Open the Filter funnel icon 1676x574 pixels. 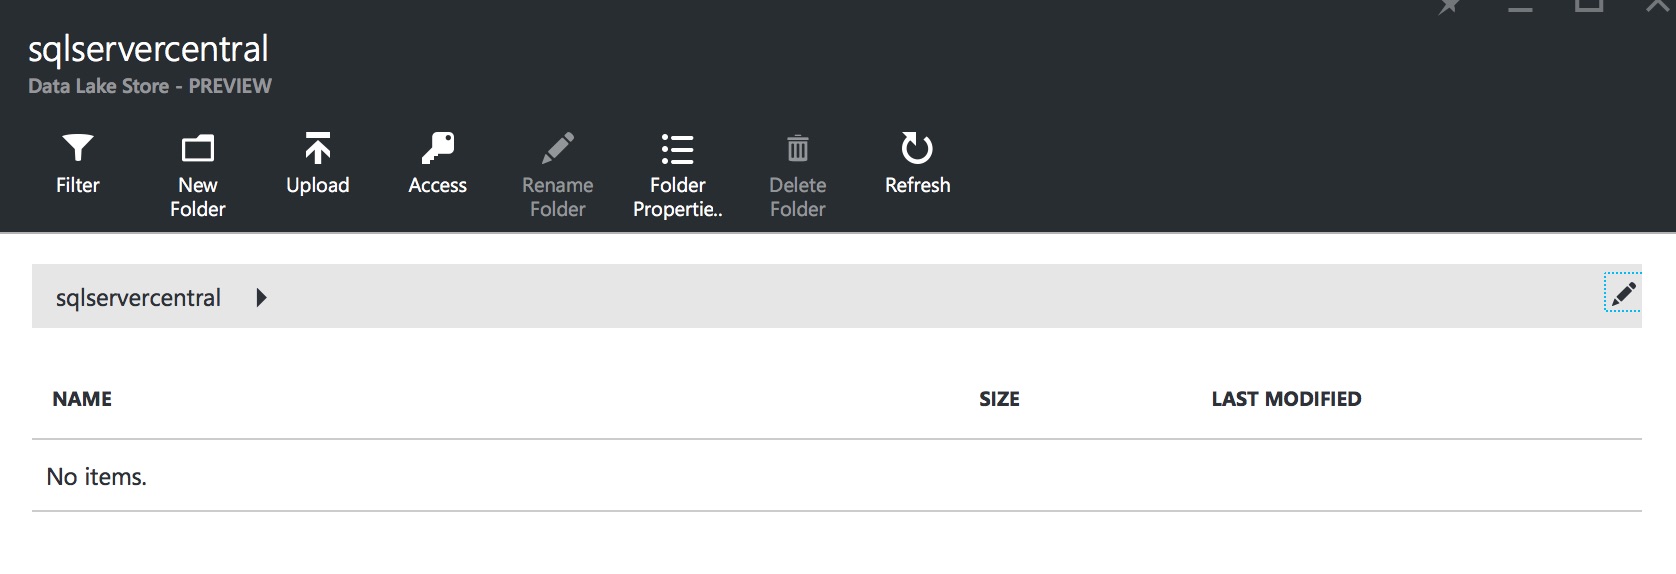pos(77,149)
